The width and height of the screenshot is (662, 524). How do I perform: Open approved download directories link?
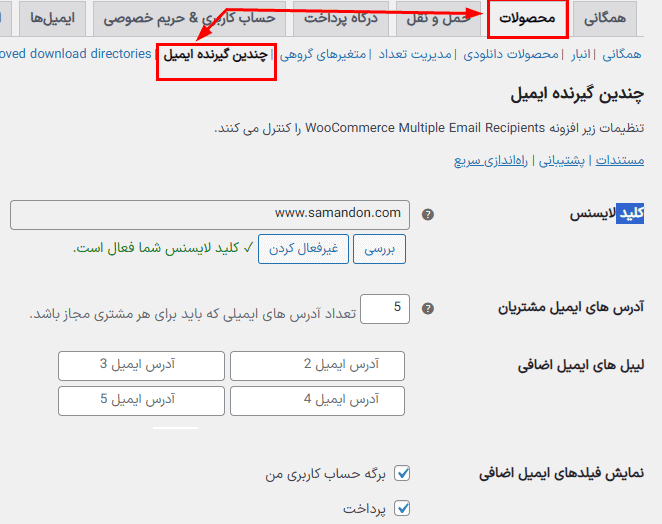click(75, 54)
